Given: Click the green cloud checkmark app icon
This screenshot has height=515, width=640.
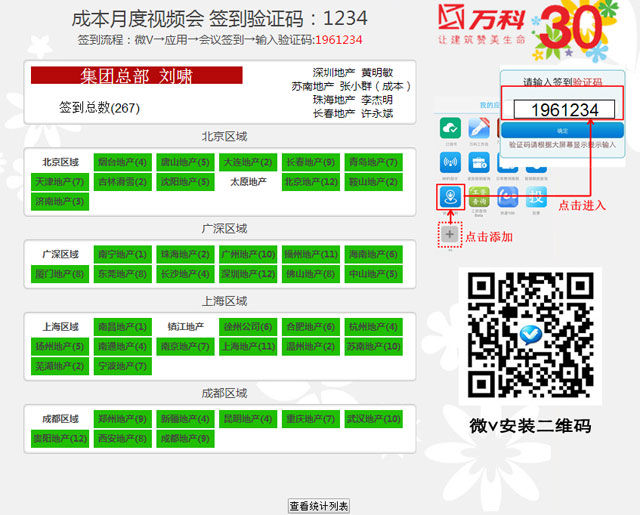Looking at the screenshot, I should 450,129.
